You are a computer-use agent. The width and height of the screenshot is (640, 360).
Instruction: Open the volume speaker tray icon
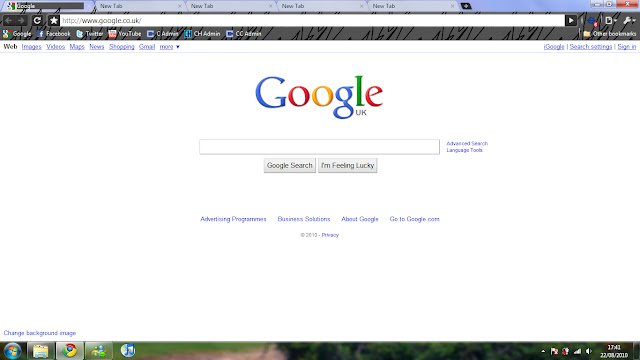pyautogui.click(x=589, y=351)
